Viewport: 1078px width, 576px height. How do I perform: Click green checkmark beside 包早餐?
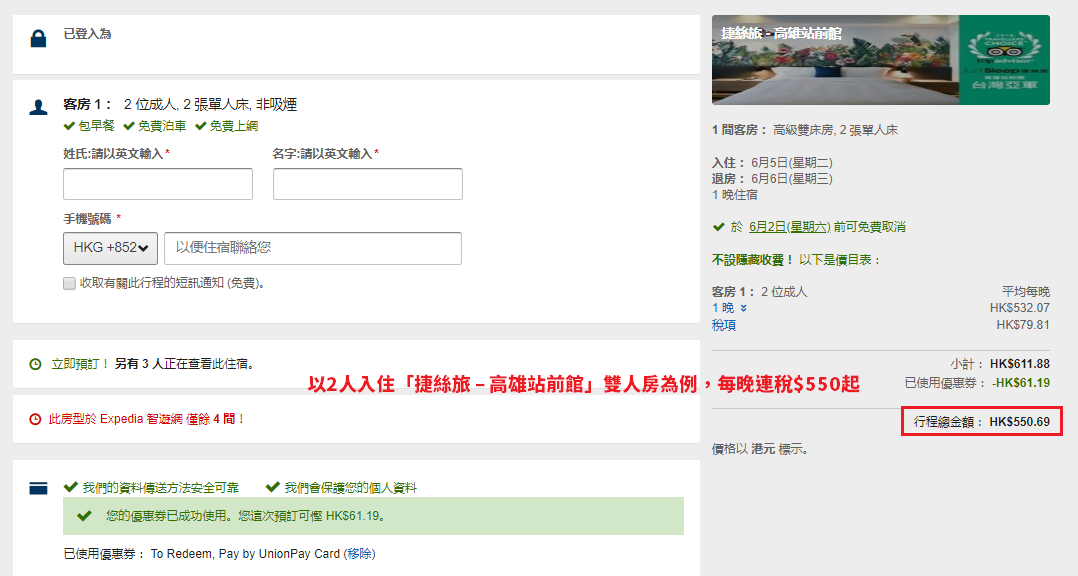pos(69,126)
